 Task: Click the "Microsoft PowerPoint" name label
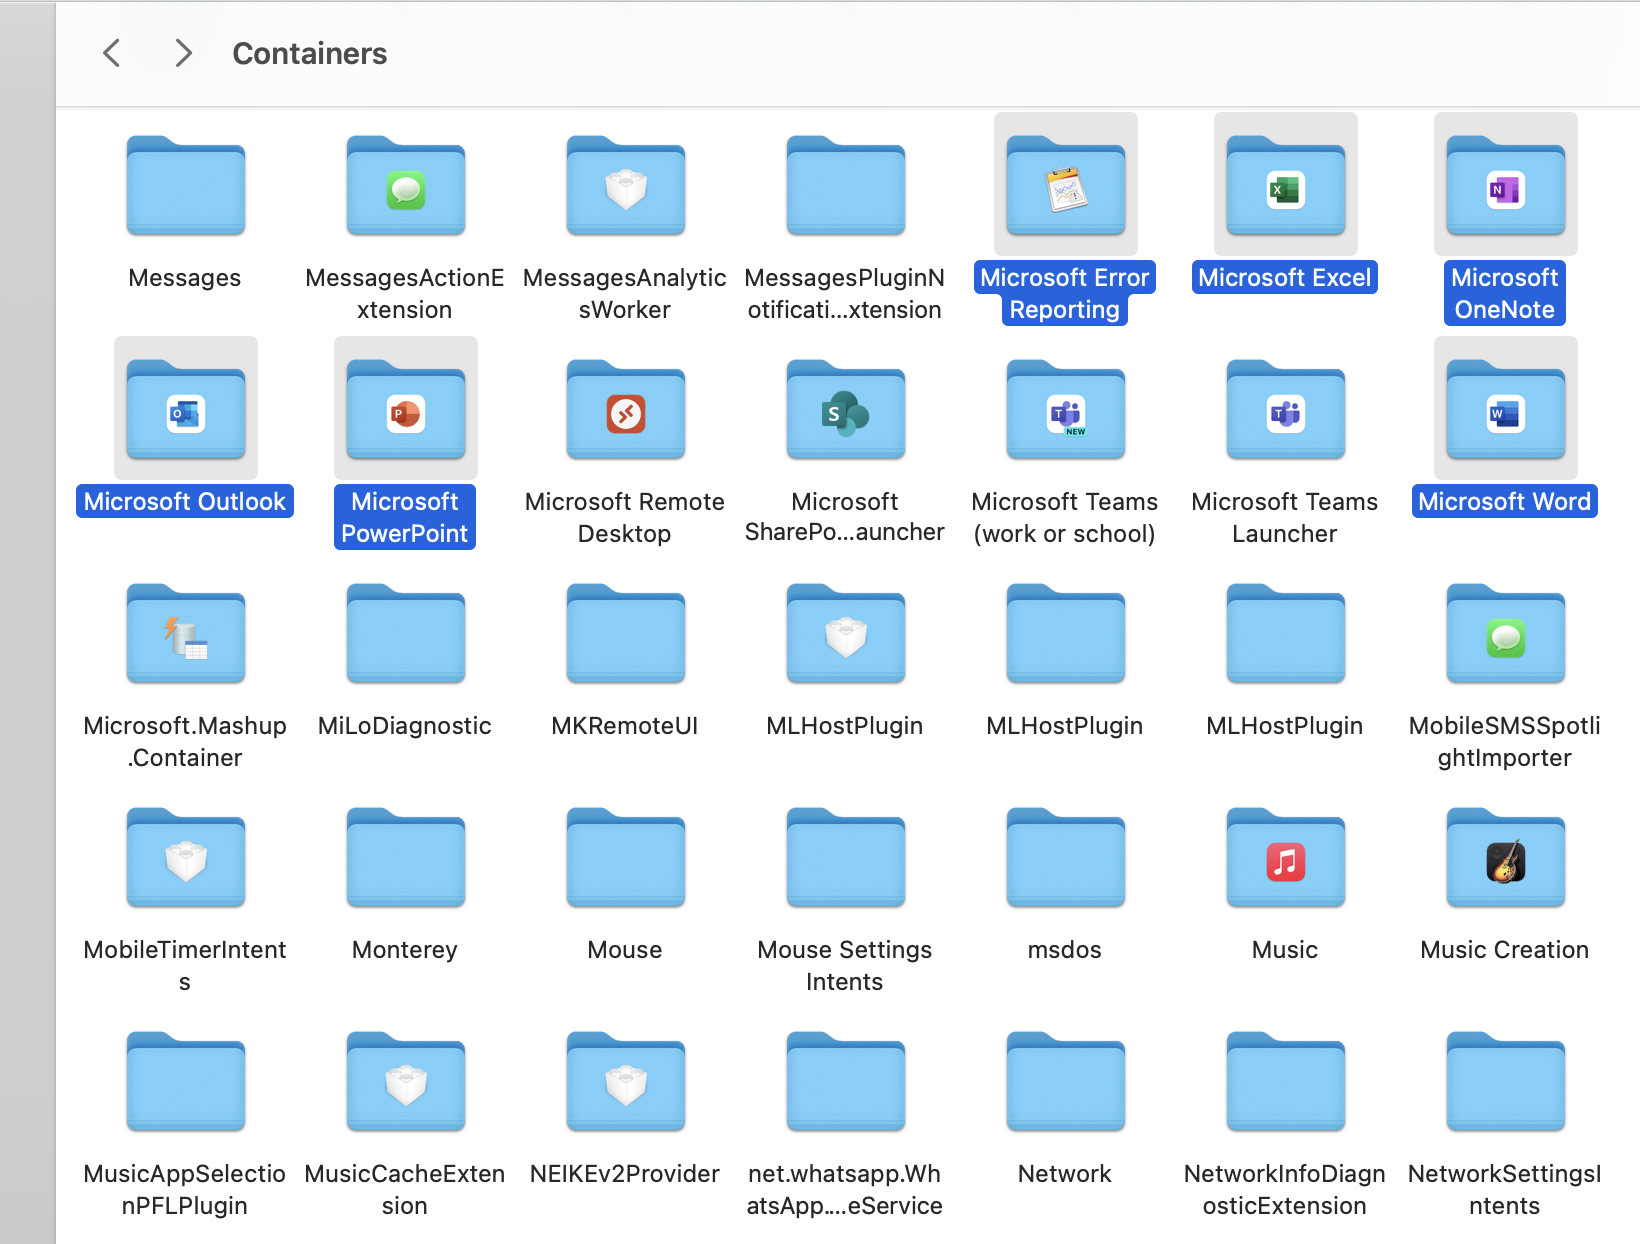point(405,517)
